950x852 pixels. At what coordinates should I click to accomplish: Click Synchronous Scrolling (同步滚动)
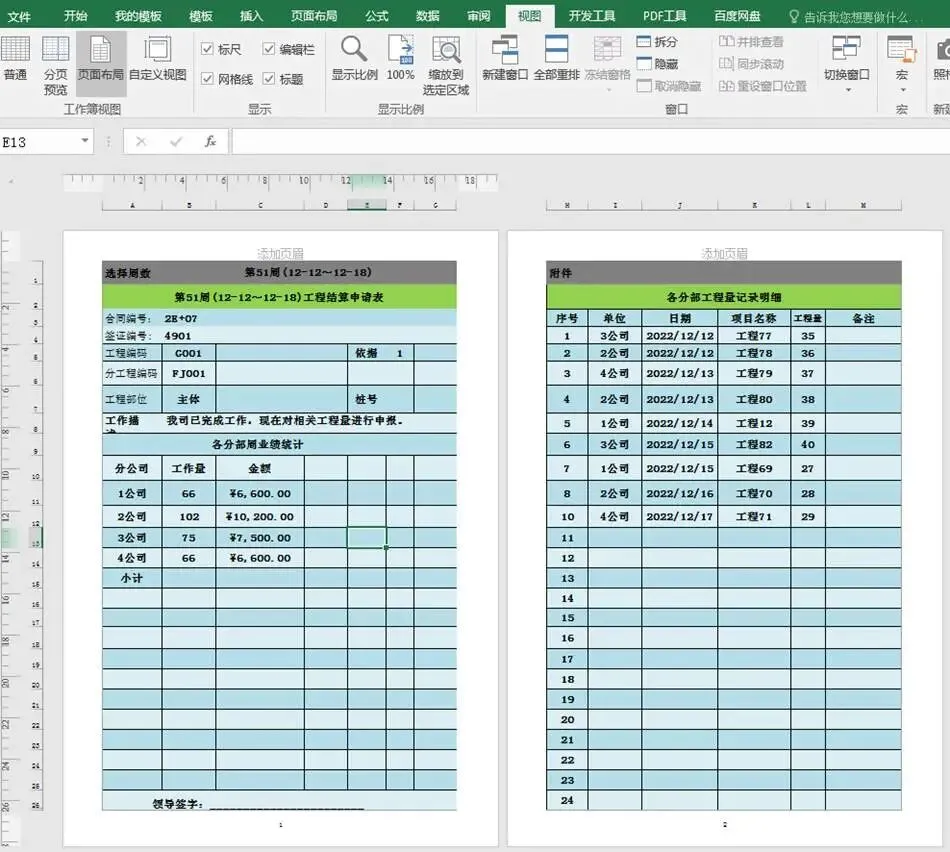[751, 64]
